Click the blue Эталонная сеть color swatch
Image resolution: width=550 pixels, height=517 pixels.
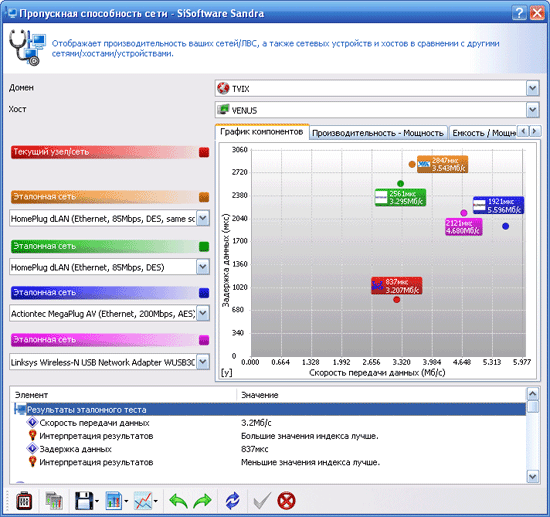click(204, 293)
